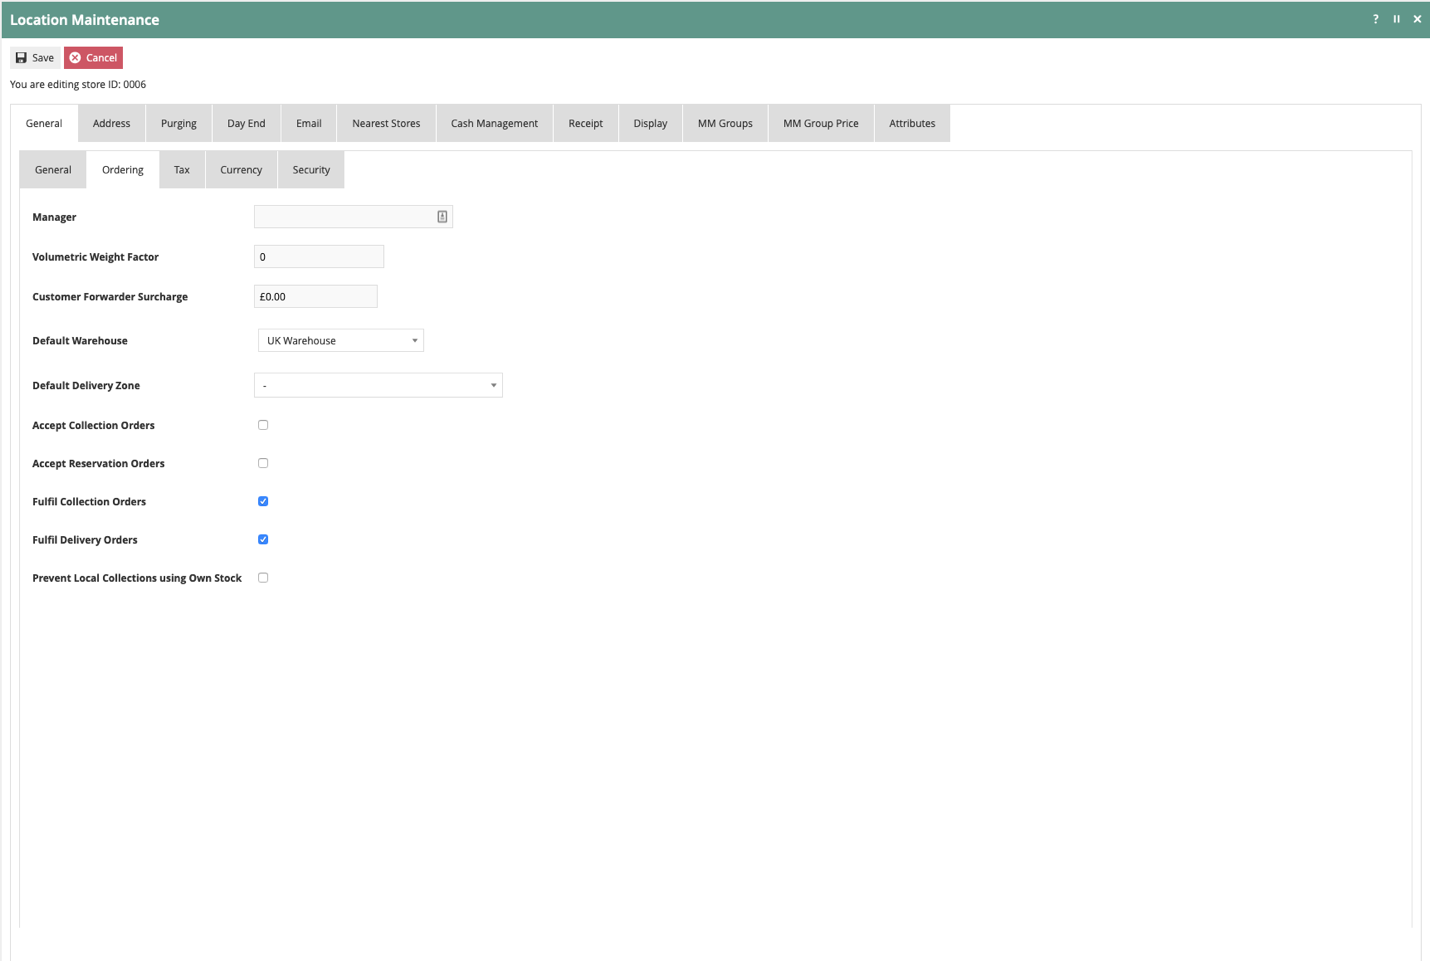Go to the Day End tab
The image size is (1430, 961).
point(246,123)
